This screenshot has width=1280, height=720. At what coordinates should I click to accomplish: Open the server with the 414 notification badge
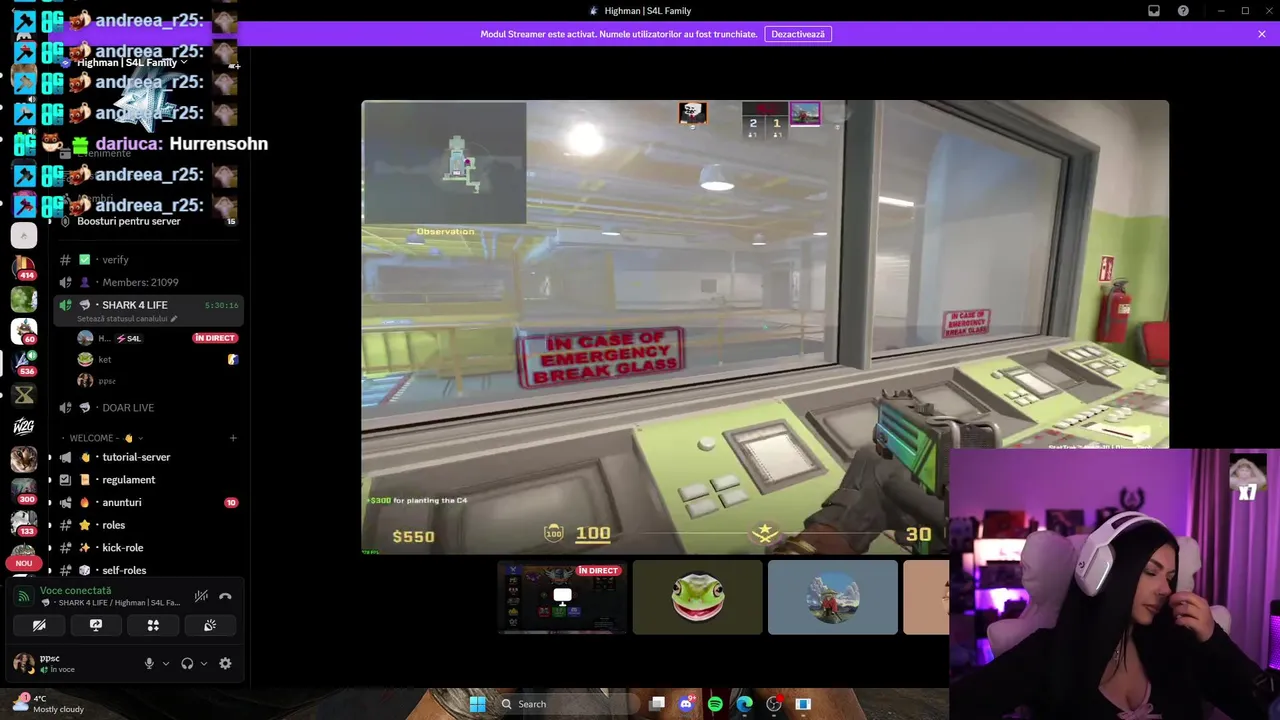click(24, 267)
